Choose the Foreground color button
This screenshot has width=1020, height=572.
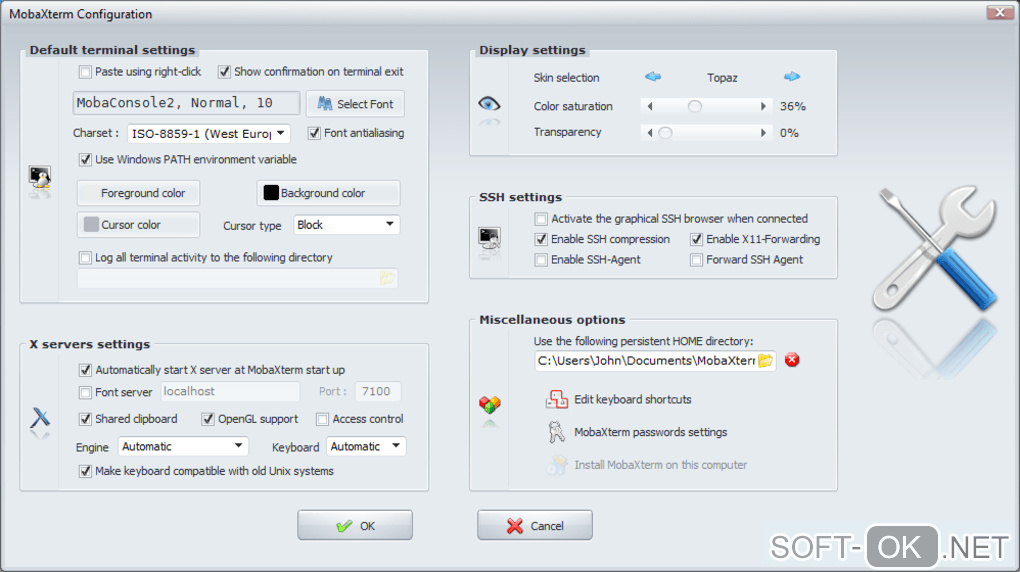click(139, 193)
